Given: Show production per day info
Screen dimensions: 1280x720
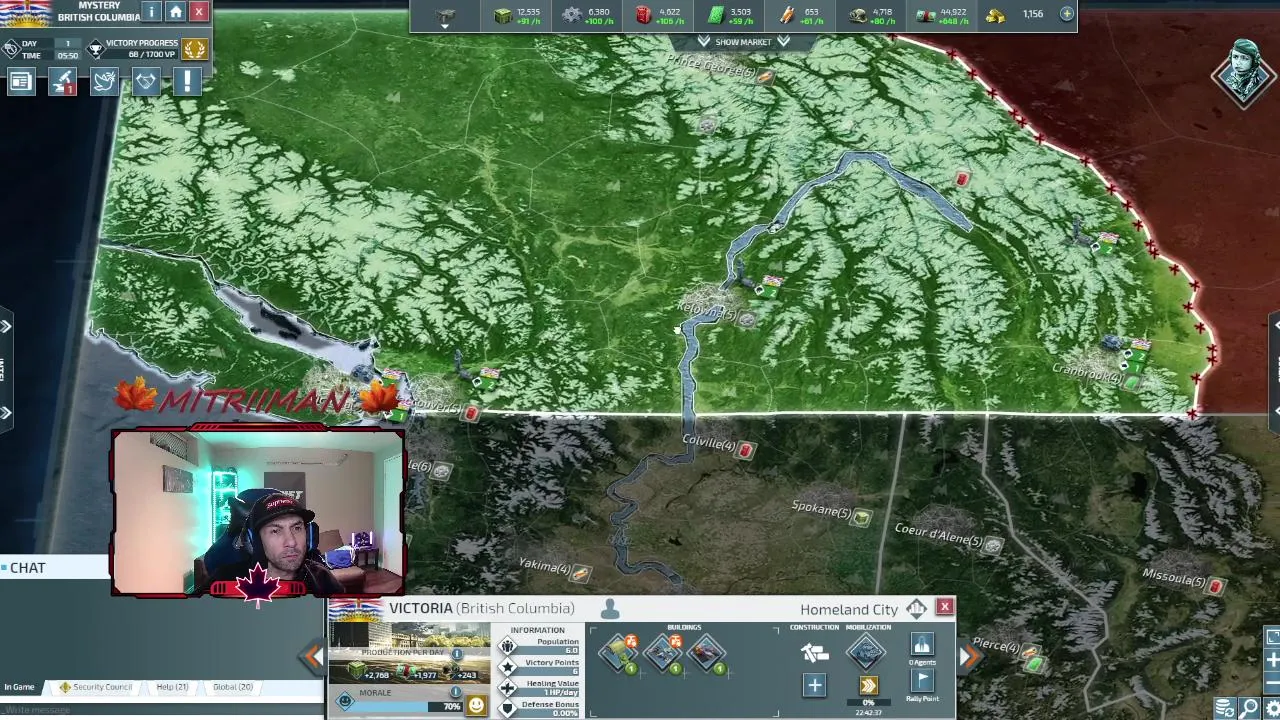Looking at the screenshot, I should 456,653.
